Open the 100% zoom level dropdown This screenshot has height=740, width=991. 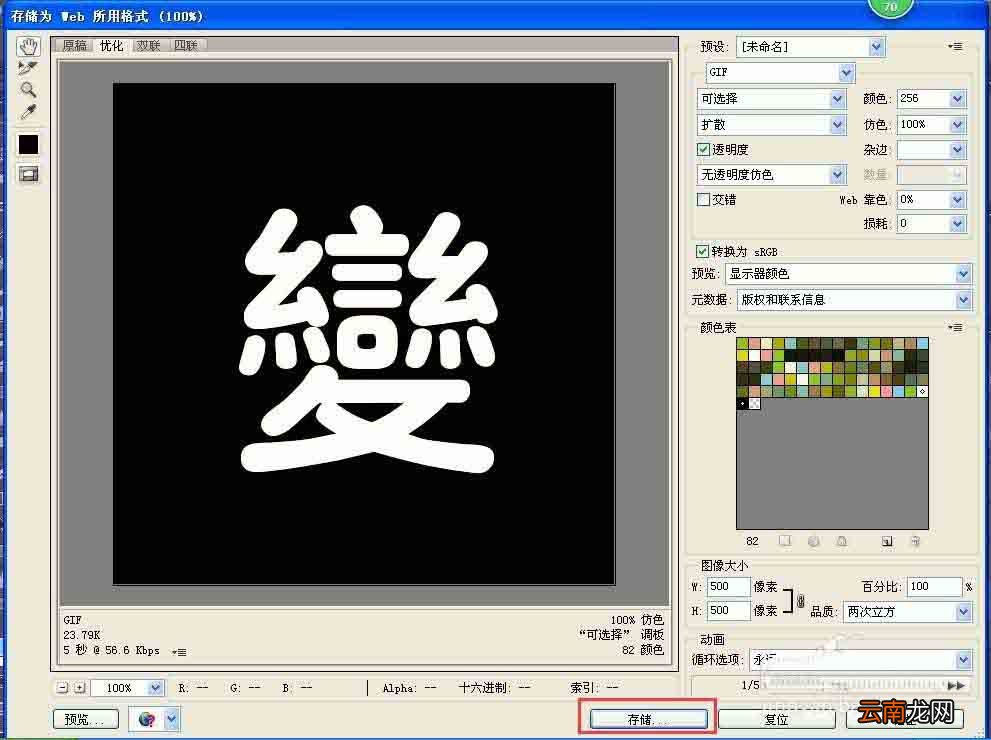click(127, 688)
